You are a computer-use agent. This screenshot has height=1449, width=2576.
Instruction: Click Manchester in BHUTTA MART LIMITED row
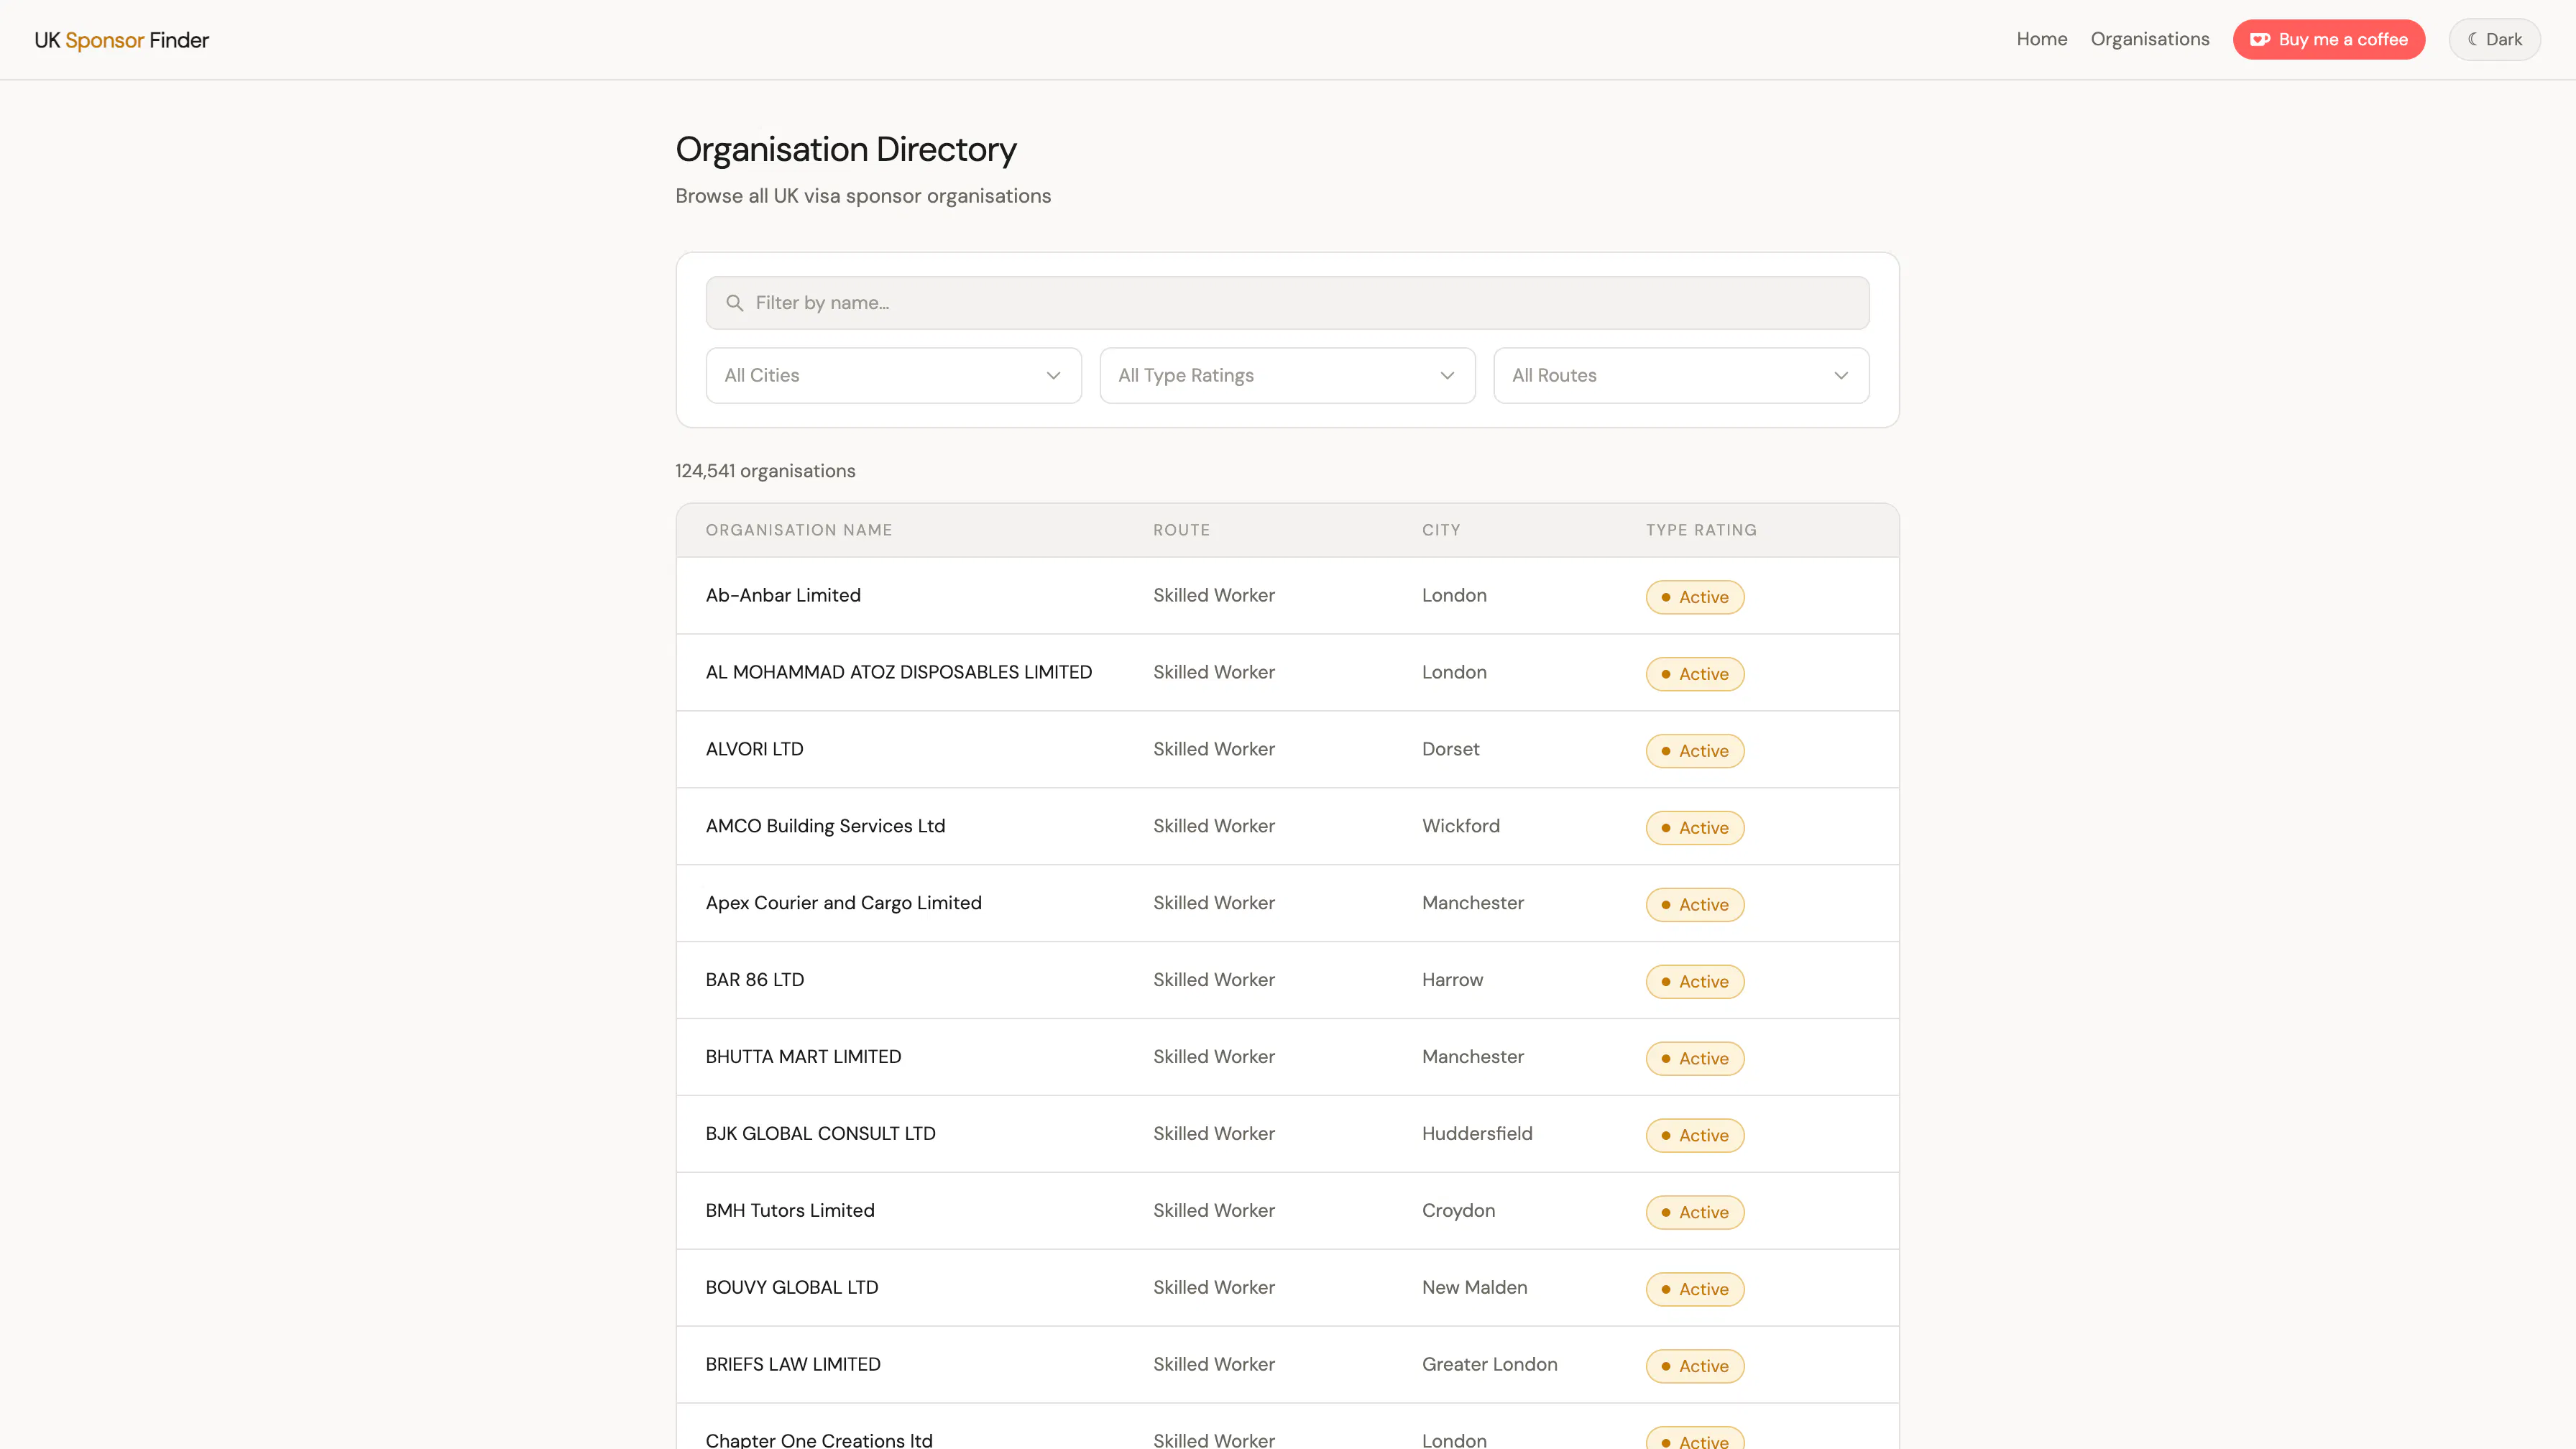[x=1472, y=1057]
